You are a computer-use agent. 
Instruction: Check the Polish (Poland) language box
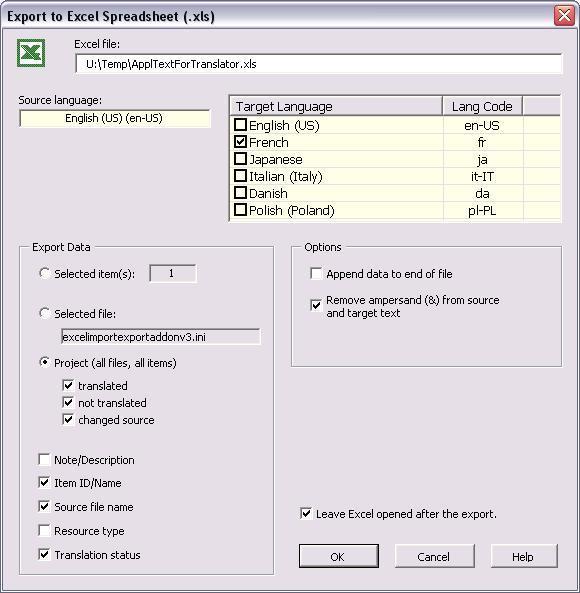click(240, 210)
